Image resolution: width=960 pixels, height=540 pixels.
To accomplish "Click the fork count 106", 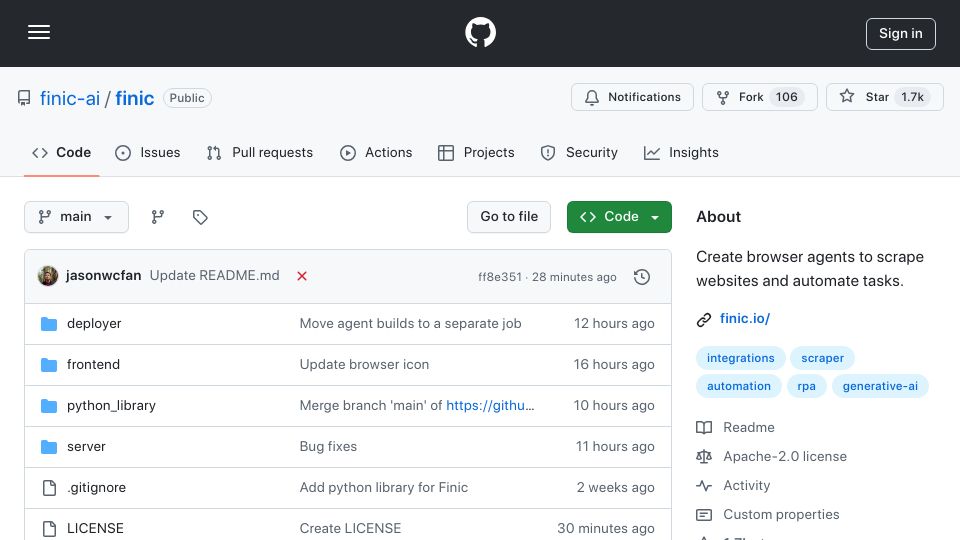I will (786, 97).
